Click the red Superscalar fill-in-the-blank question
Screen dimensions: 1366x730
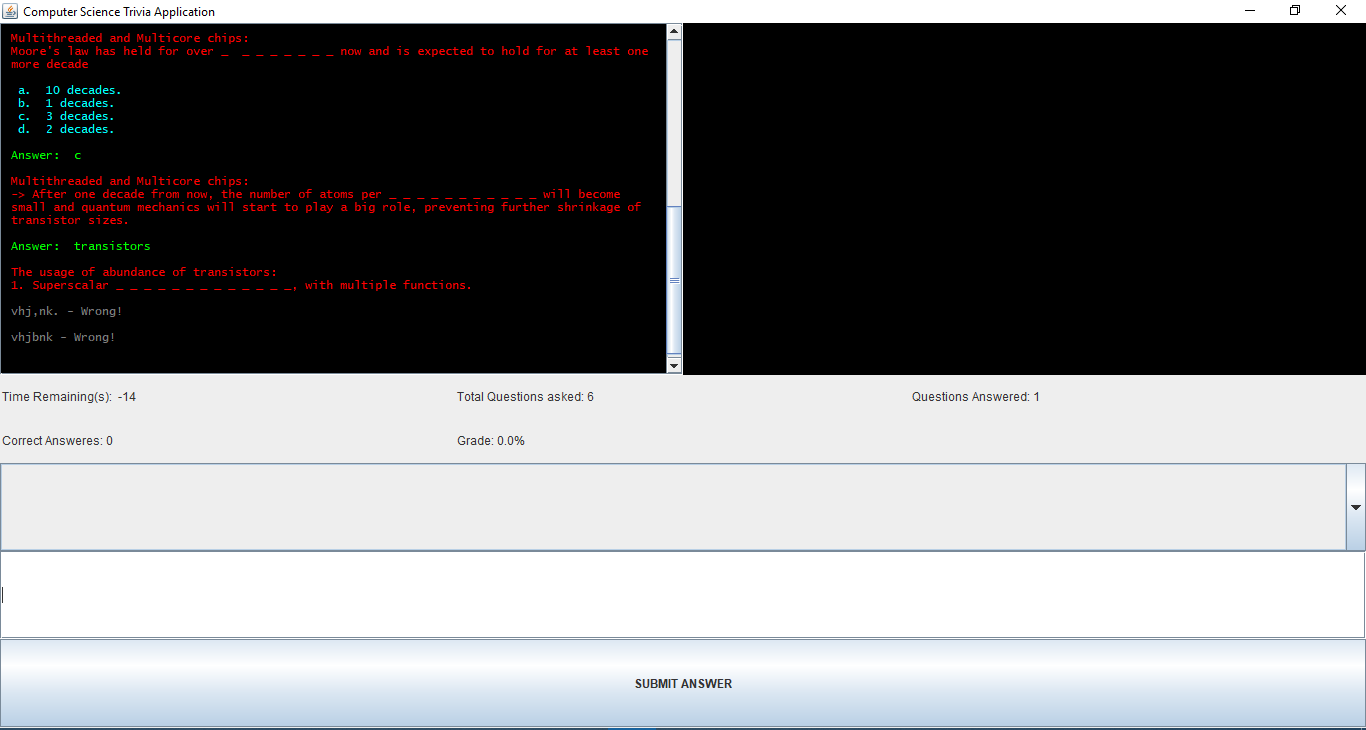click(240, 285)
